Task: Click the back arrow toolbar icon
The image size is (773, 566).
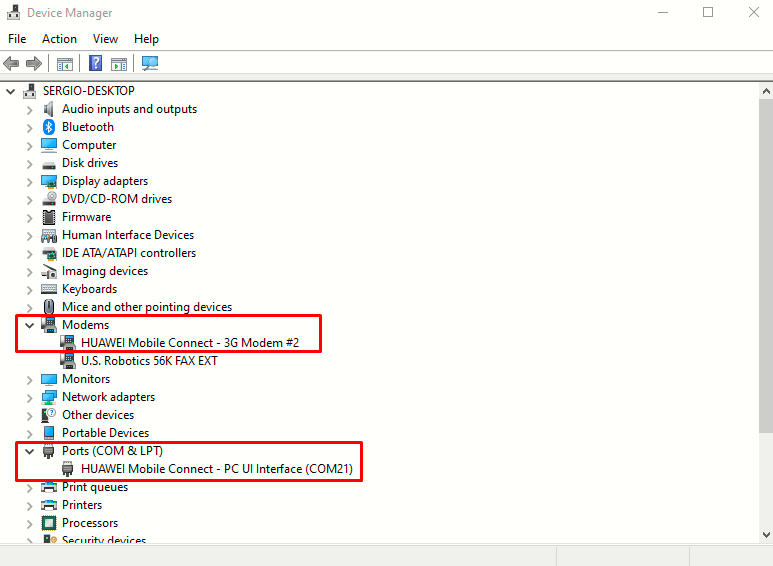Action: (x=11, y=63)
